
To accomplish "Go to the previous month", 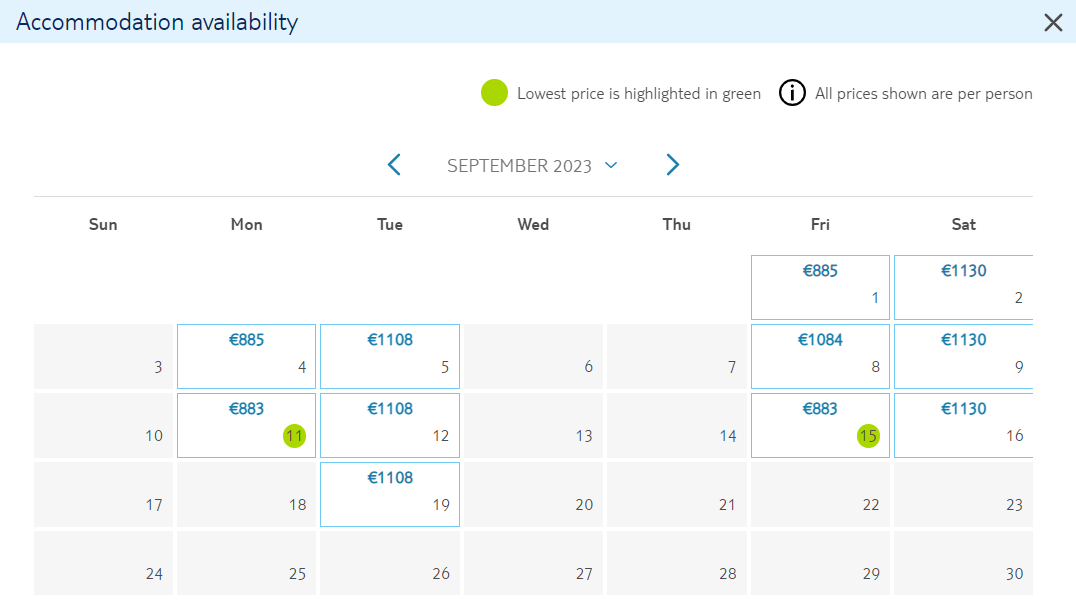I will 394,165.
